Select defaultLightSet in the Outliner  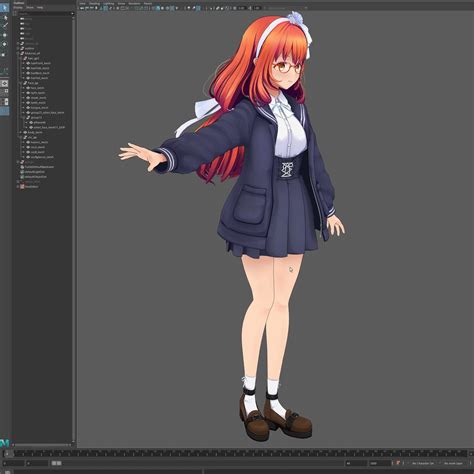(35, 172)
